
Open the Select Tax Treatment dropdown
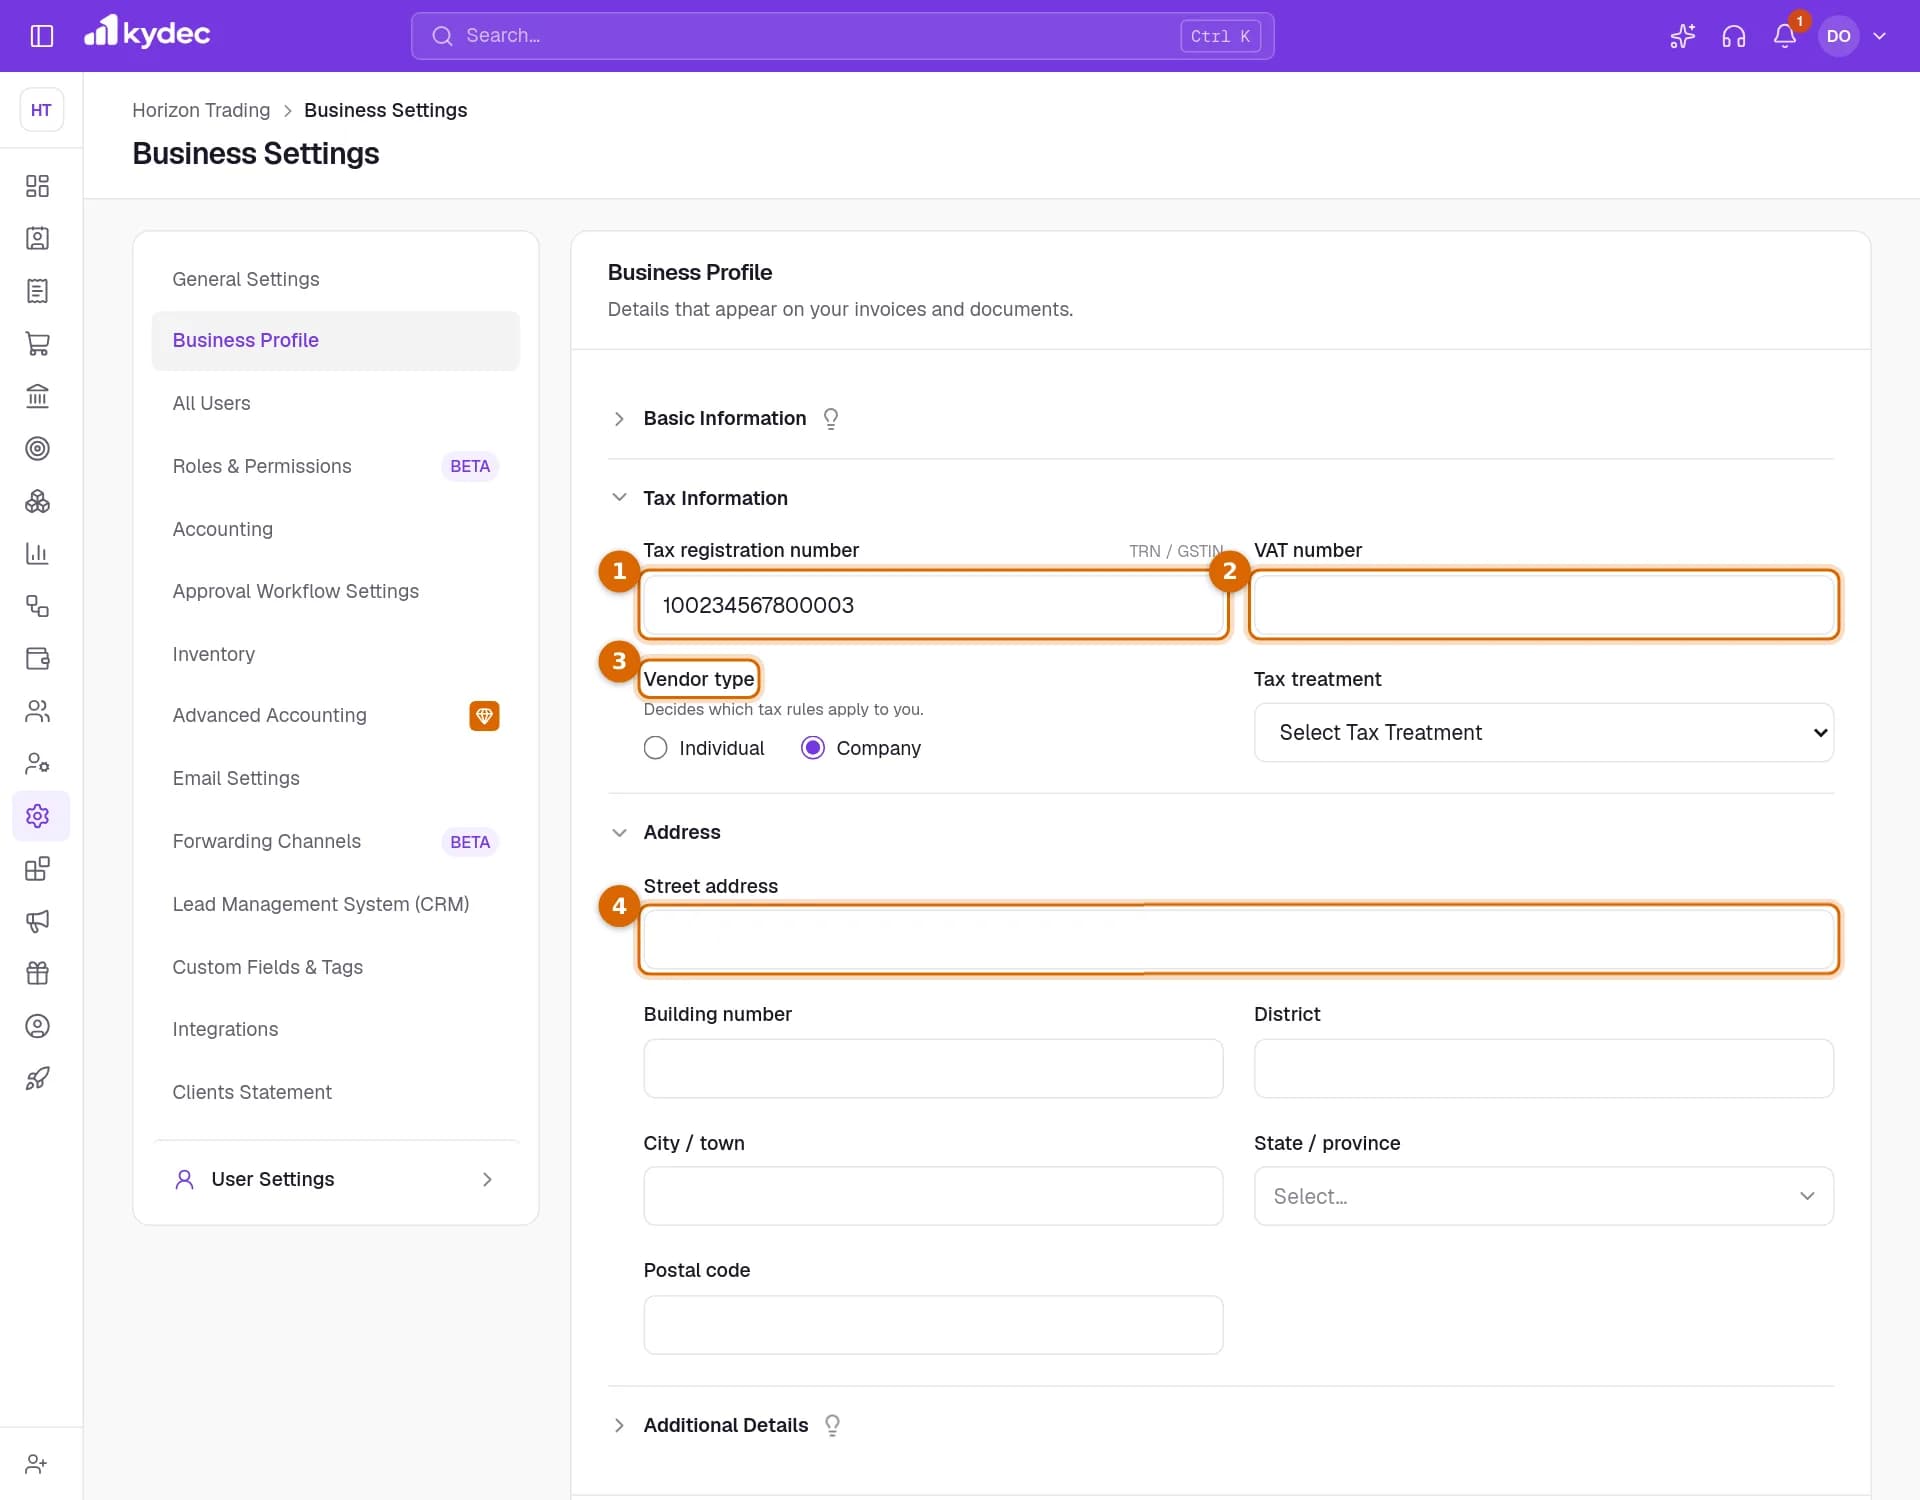(1543, 733)
